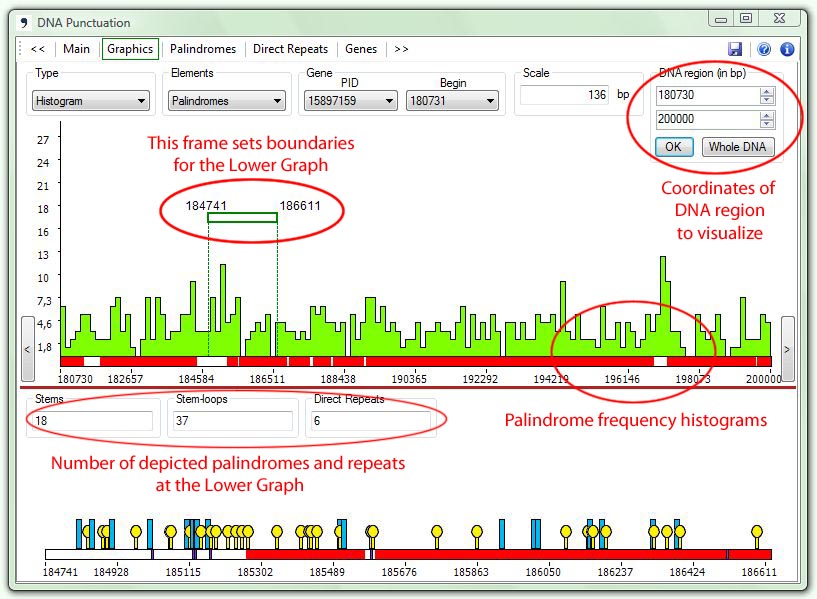The width and height of the screenshot is (817, 599).
Task: Open the Gene Begin dropdown
Action: [452, 101]
